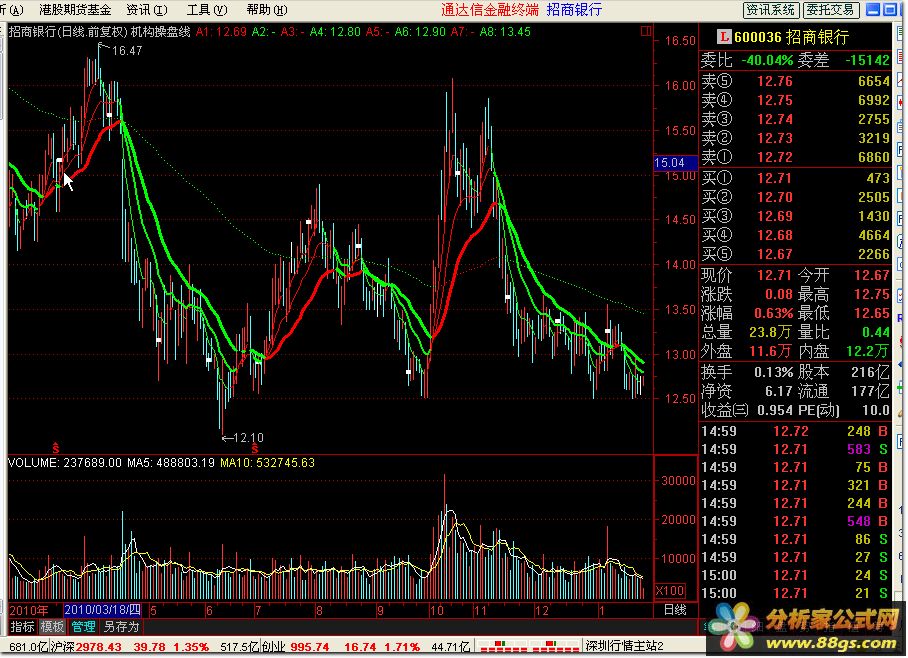Select the 15:00 trade of 21 S
The height and width of the screenshot is (658, 908).
click(x=794, y=593)
